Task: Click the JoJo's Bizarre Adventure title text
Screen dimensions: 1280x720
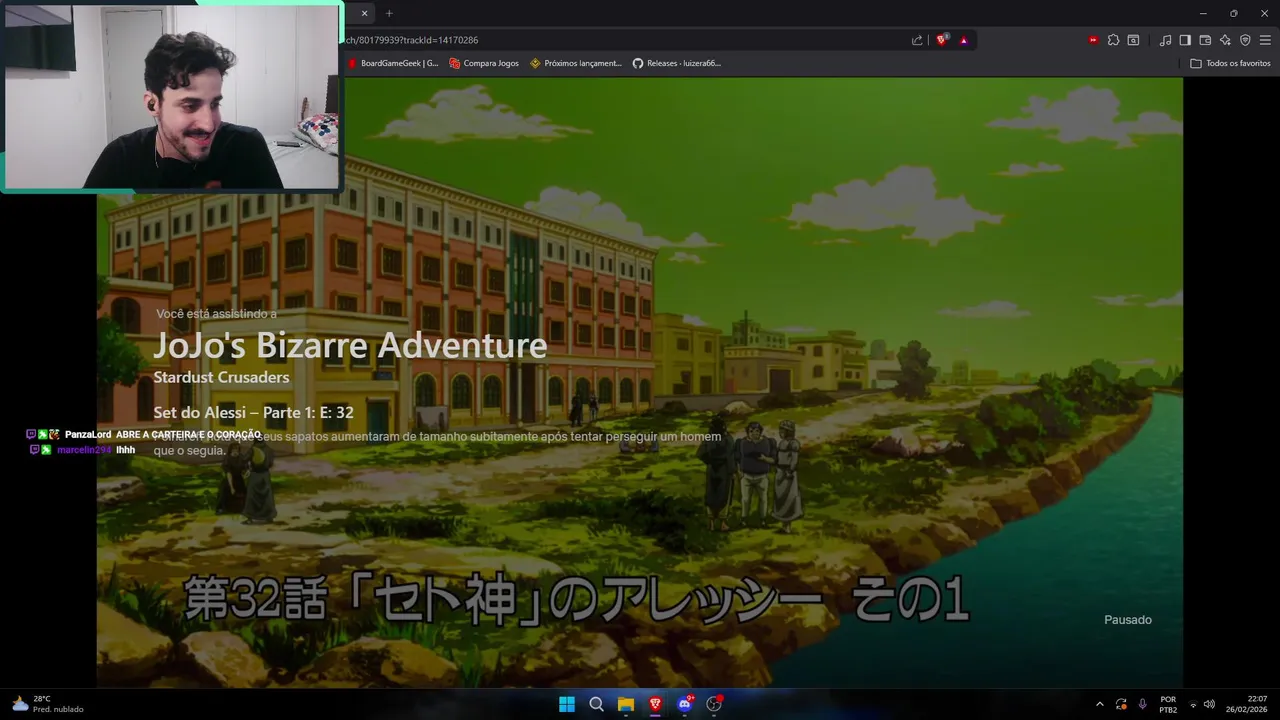Action: pos(350,345)
